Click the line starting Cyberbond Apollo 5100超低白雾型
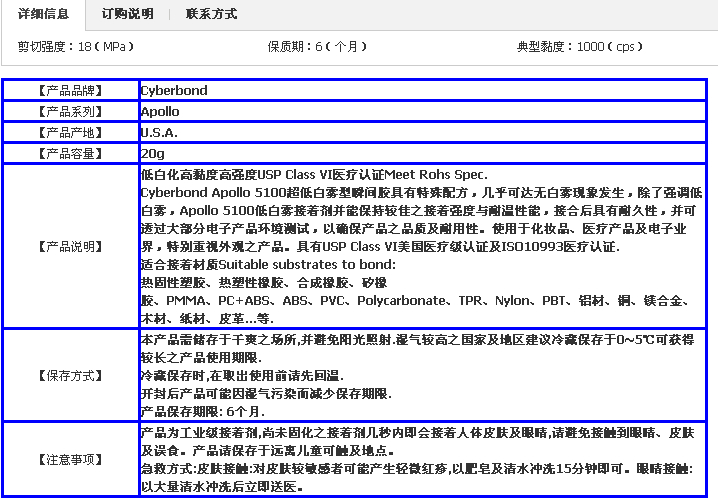 (421, 193)
